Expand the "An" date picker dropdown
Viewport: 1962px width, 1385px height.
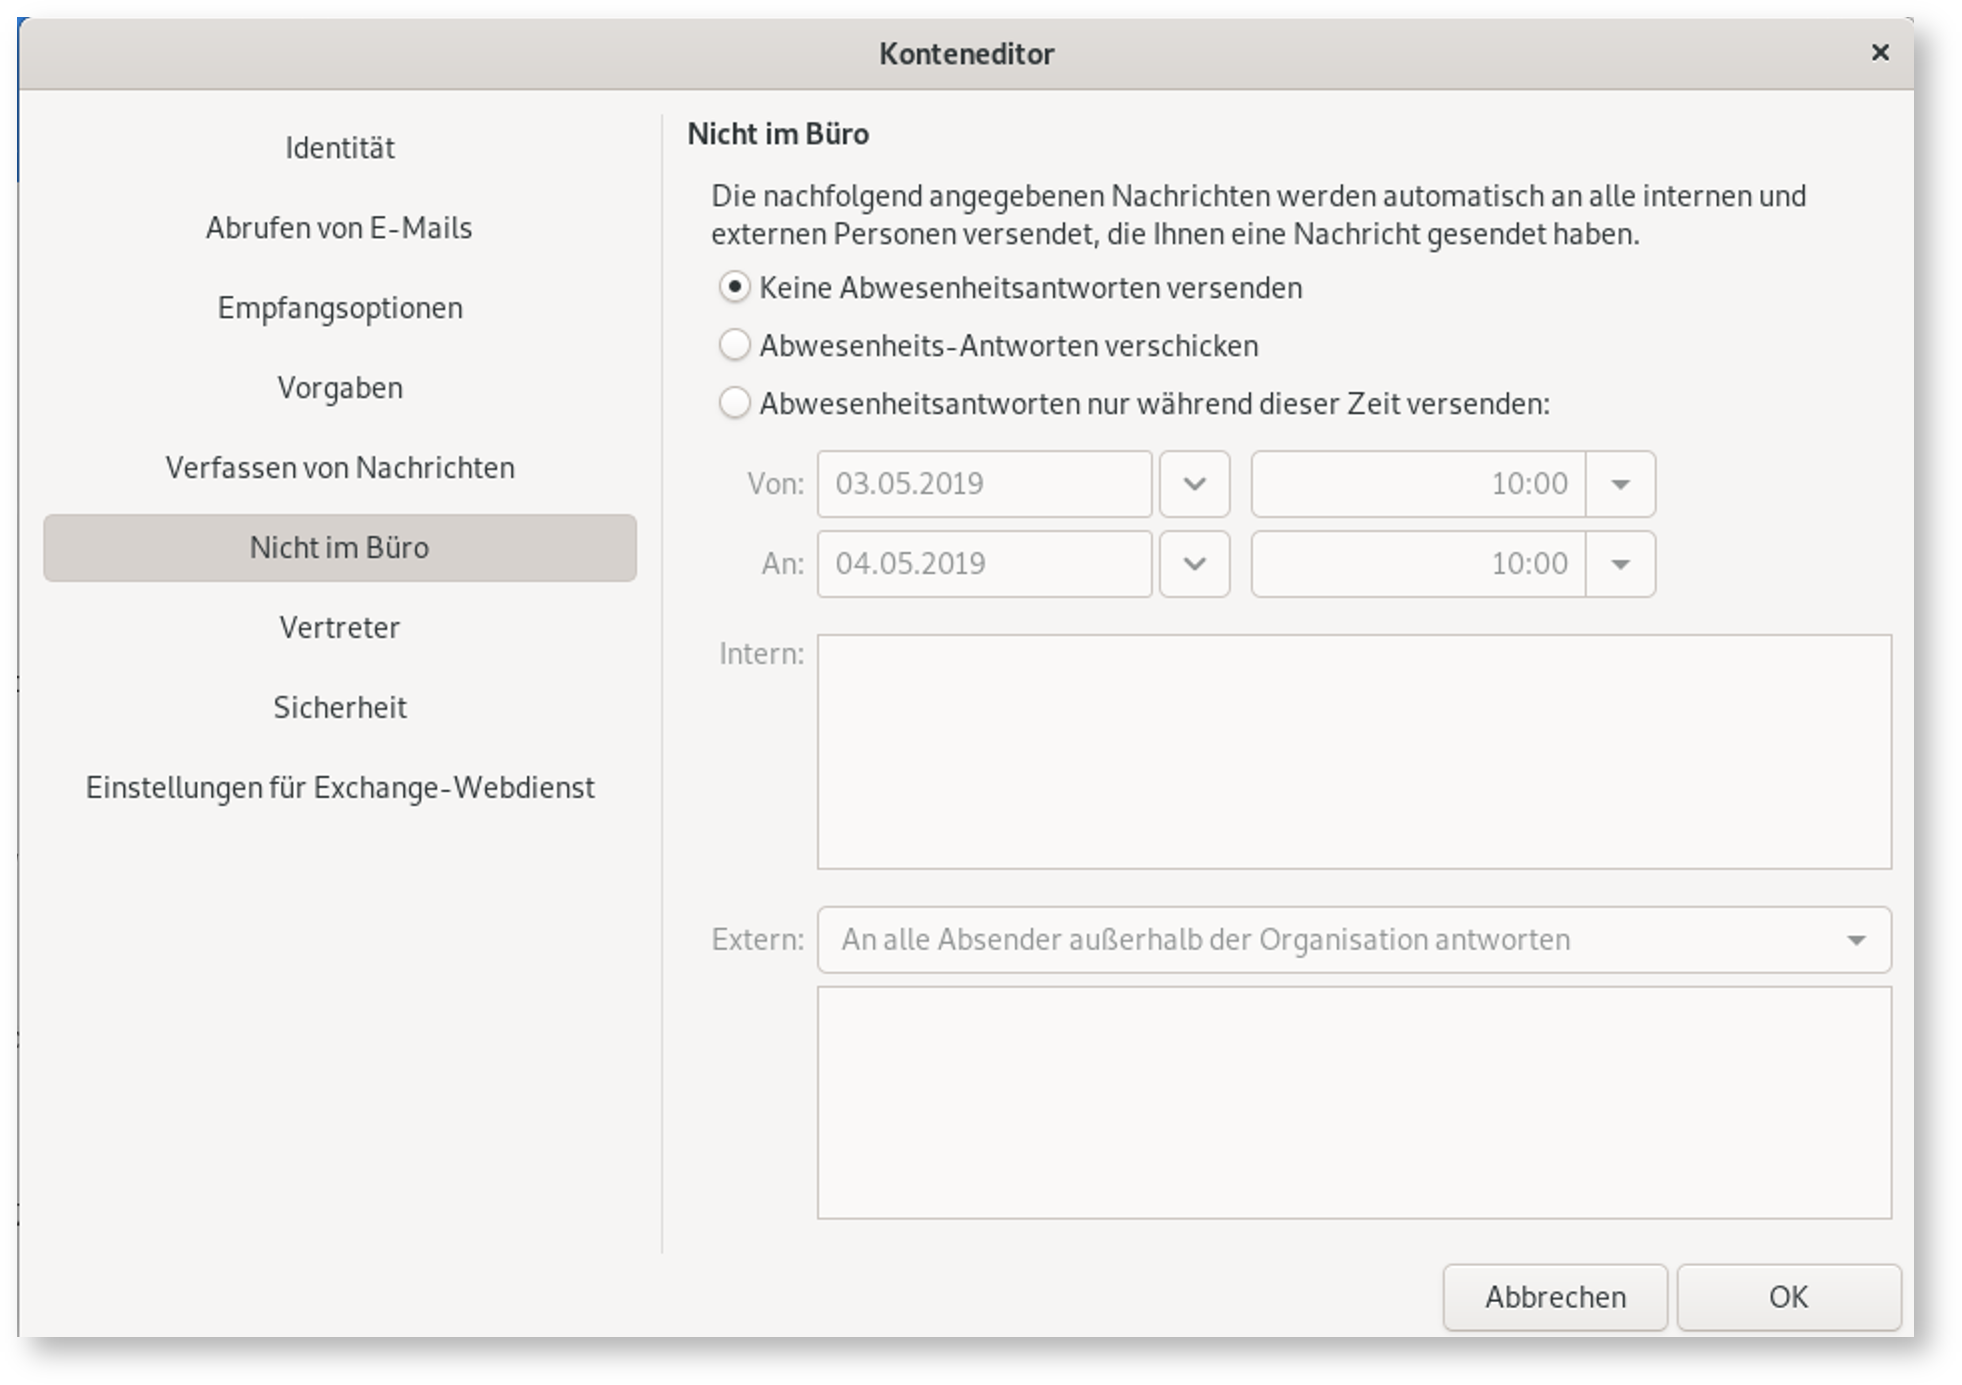tap(1194, 563)
